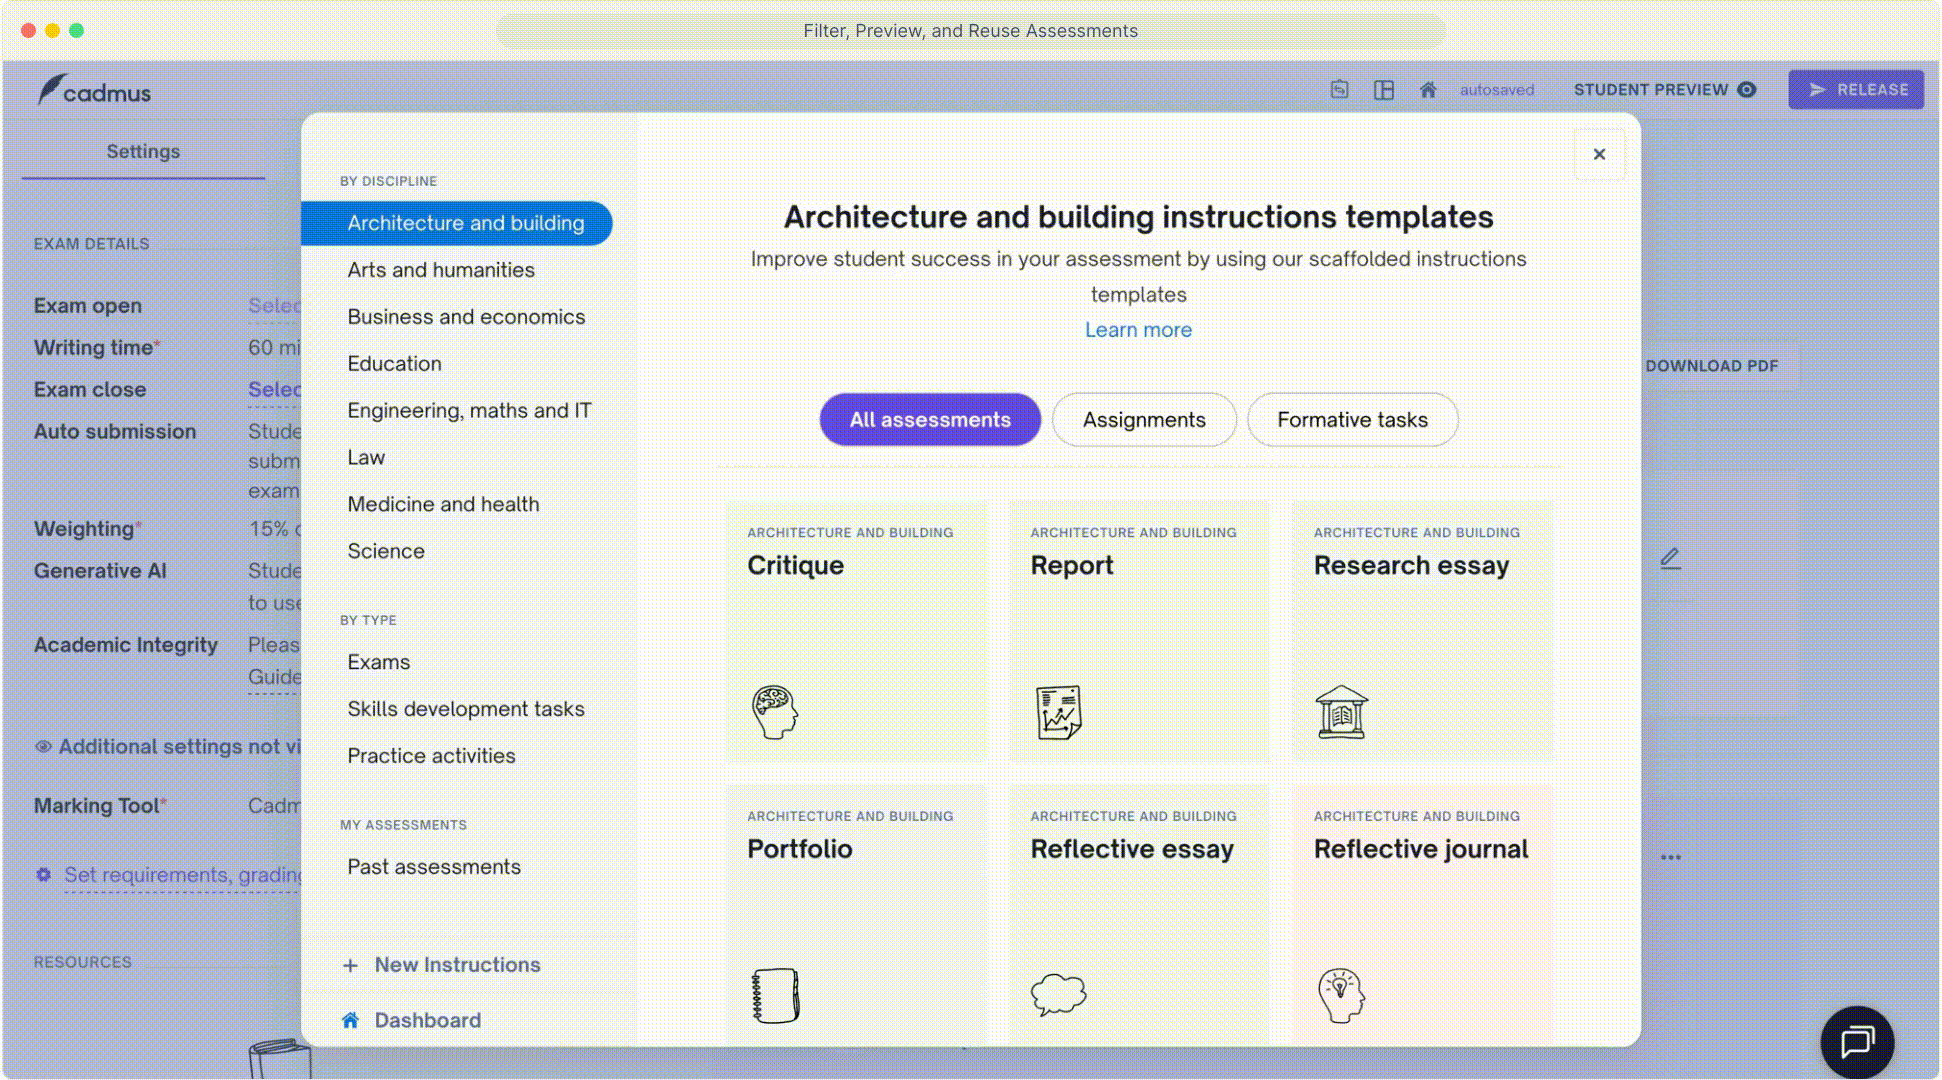Select the All assessments filter
The image size is (1942, 1080).
(x=929, y=419)
